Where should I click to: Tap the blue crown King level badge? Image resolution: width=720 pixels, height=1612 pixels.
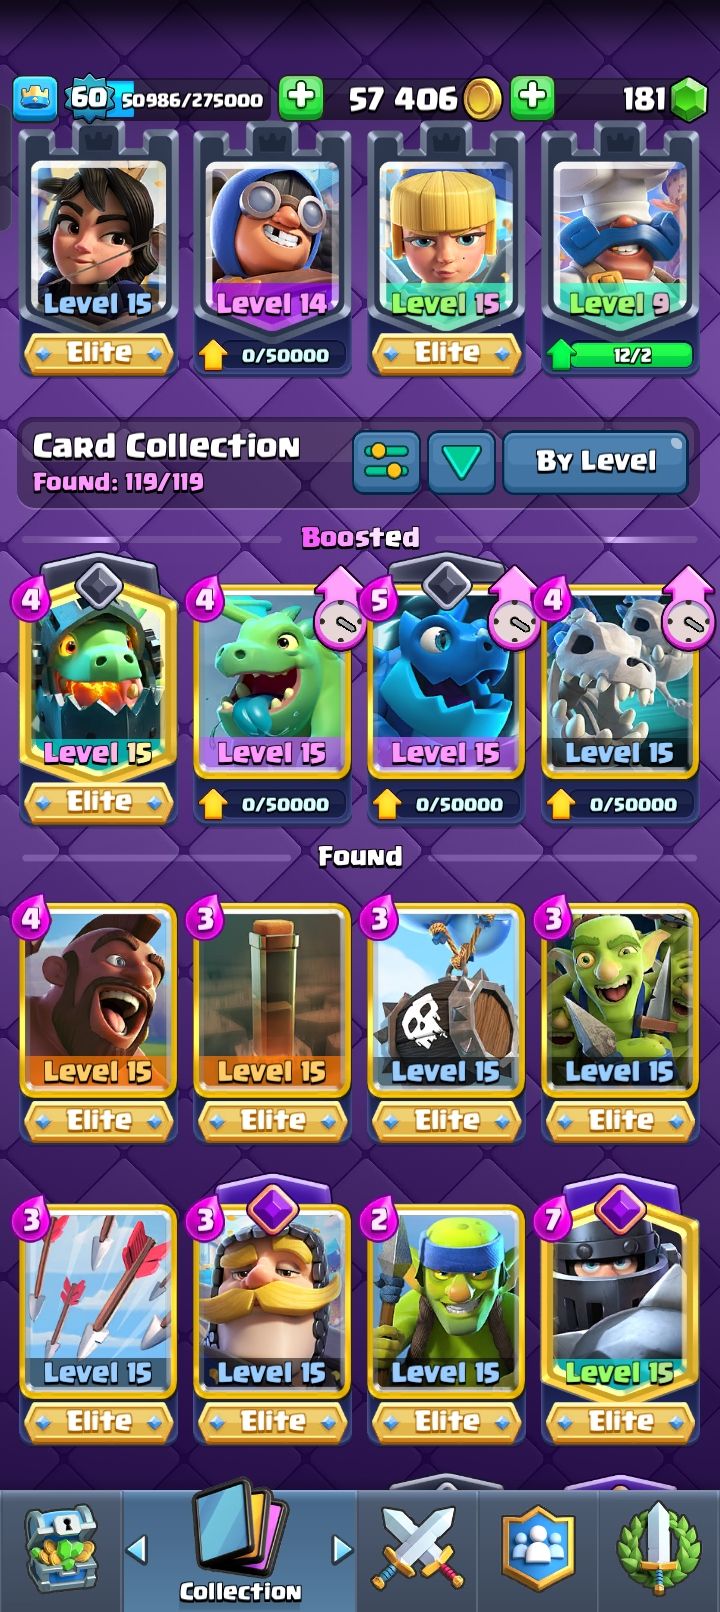point(35,97)
